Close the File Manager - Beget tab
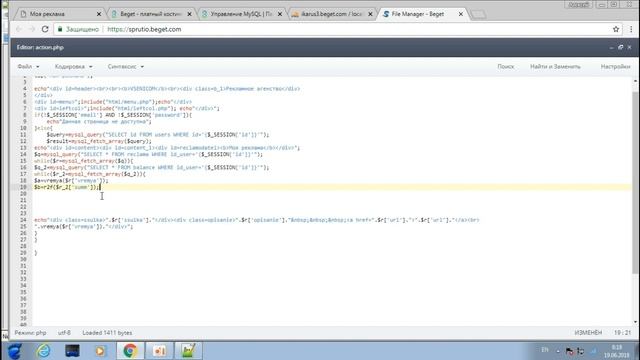 coord(461,14)
